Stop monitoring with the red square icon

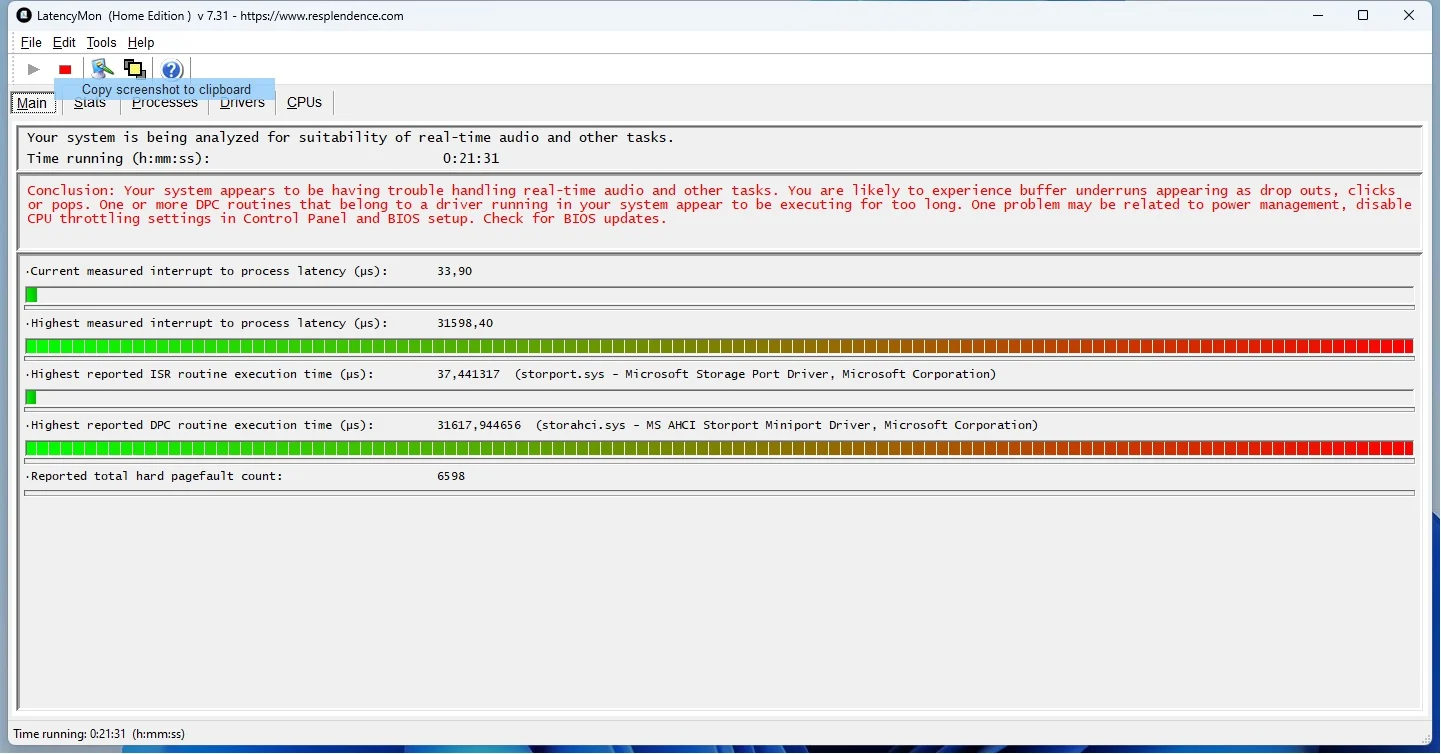(x=65, y=69)
